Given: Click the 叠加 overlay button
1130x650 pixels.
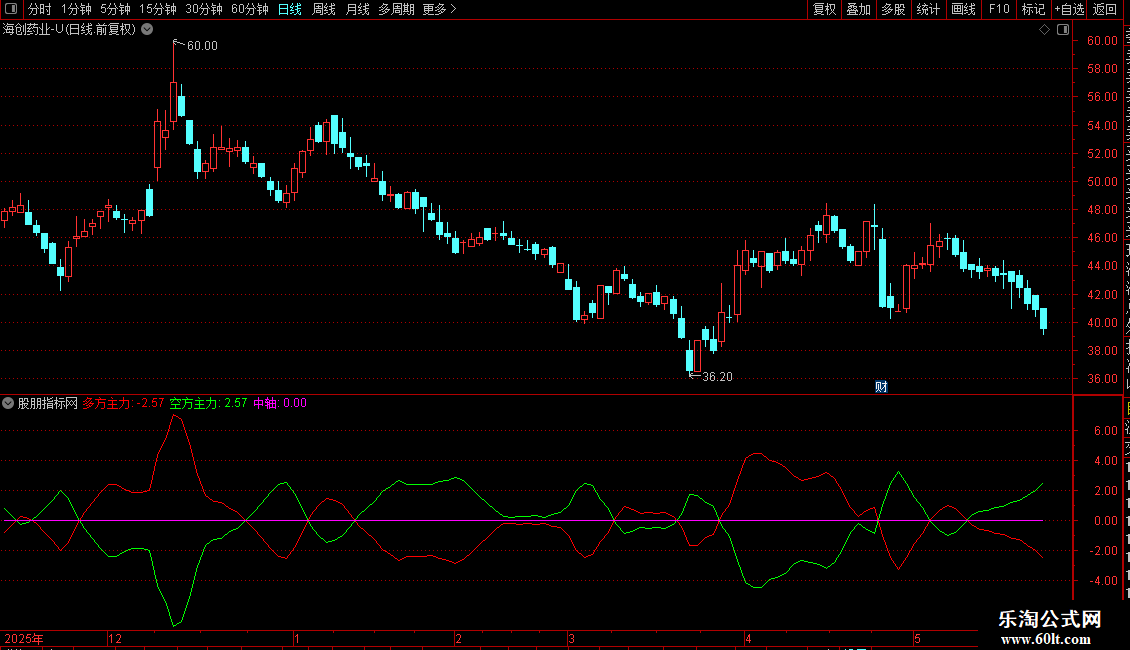Looking at the screenshot, I should [x=858, y=9].
